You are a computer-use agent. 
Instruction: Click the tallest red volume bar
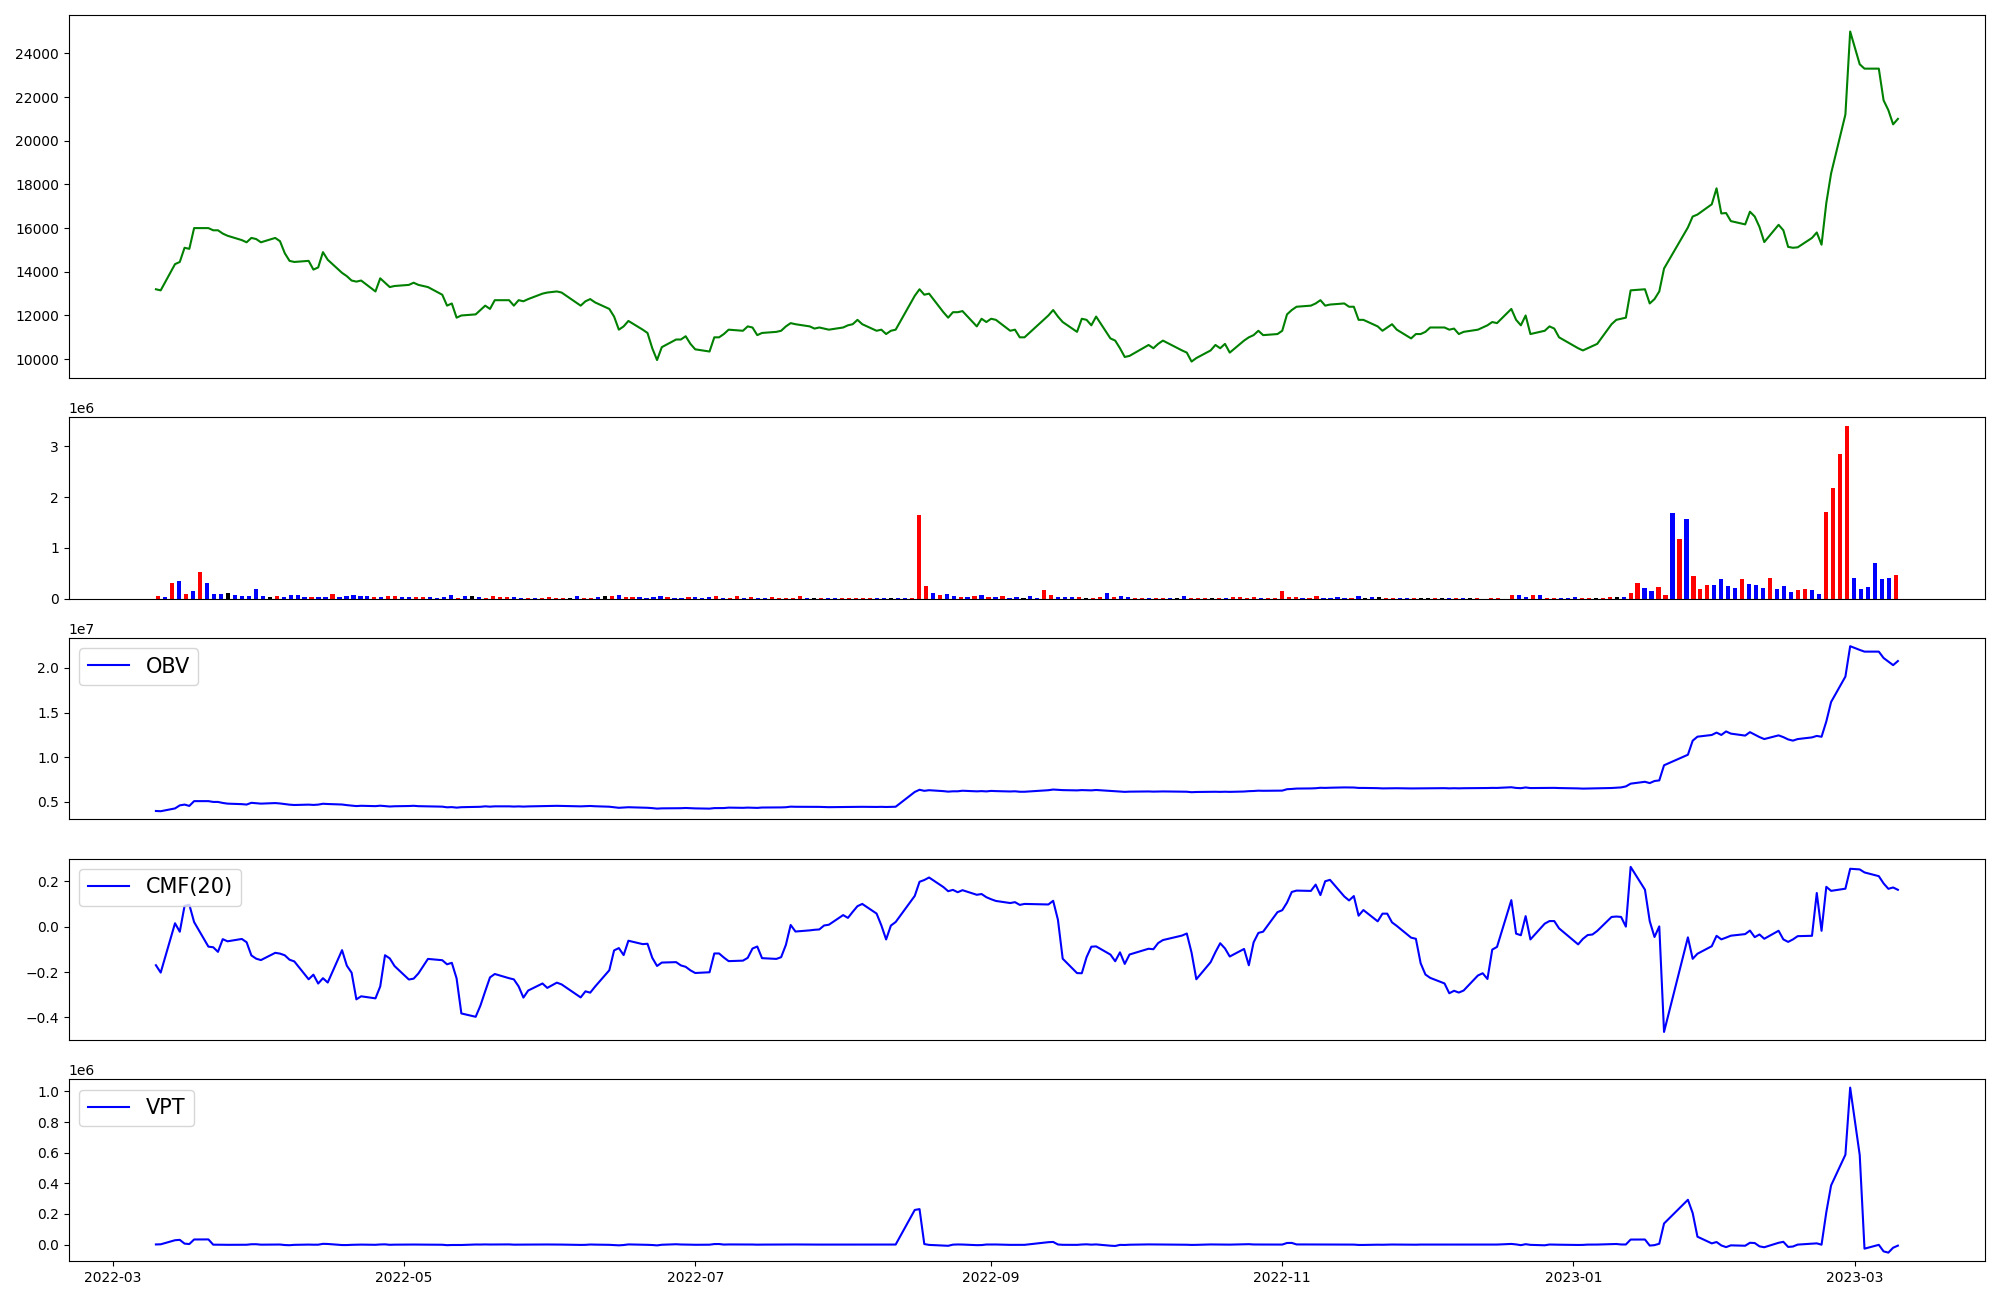coord(1847,510)
